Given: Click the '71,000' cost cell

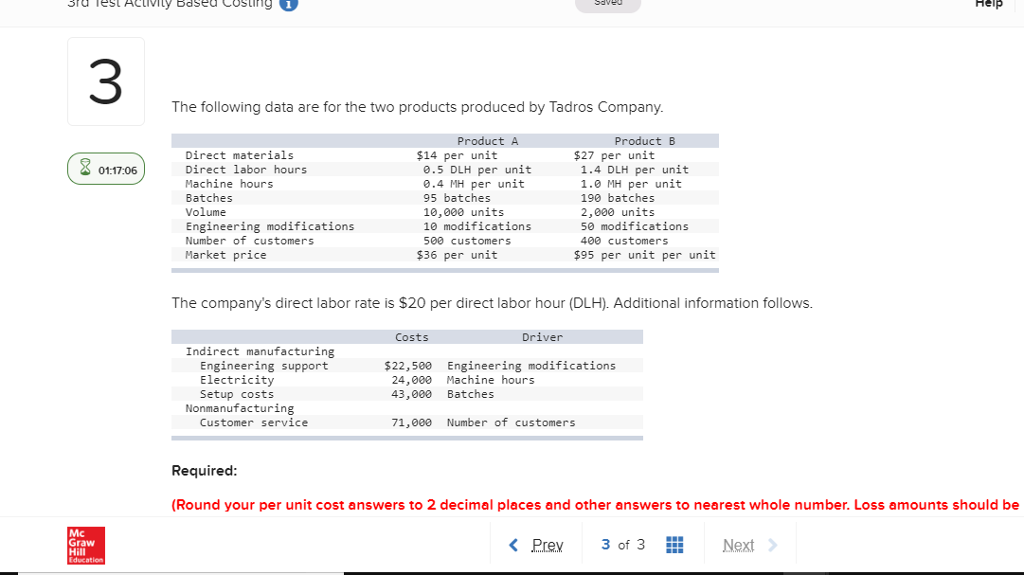Looking at the screenshot, I should (411, 423).
